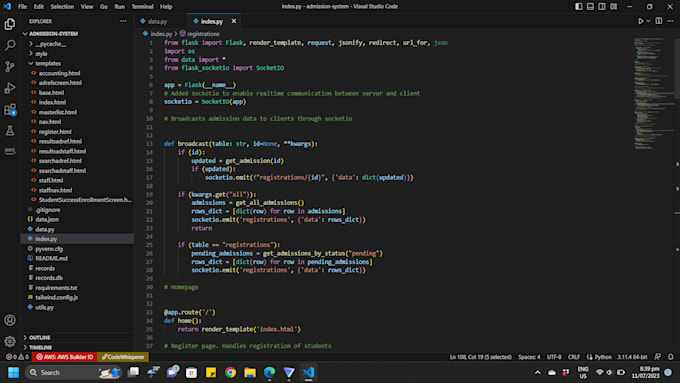Select the Python 3.11.4 interpreter
This screenshot has height=383, width=680.
tap(632, 357)
